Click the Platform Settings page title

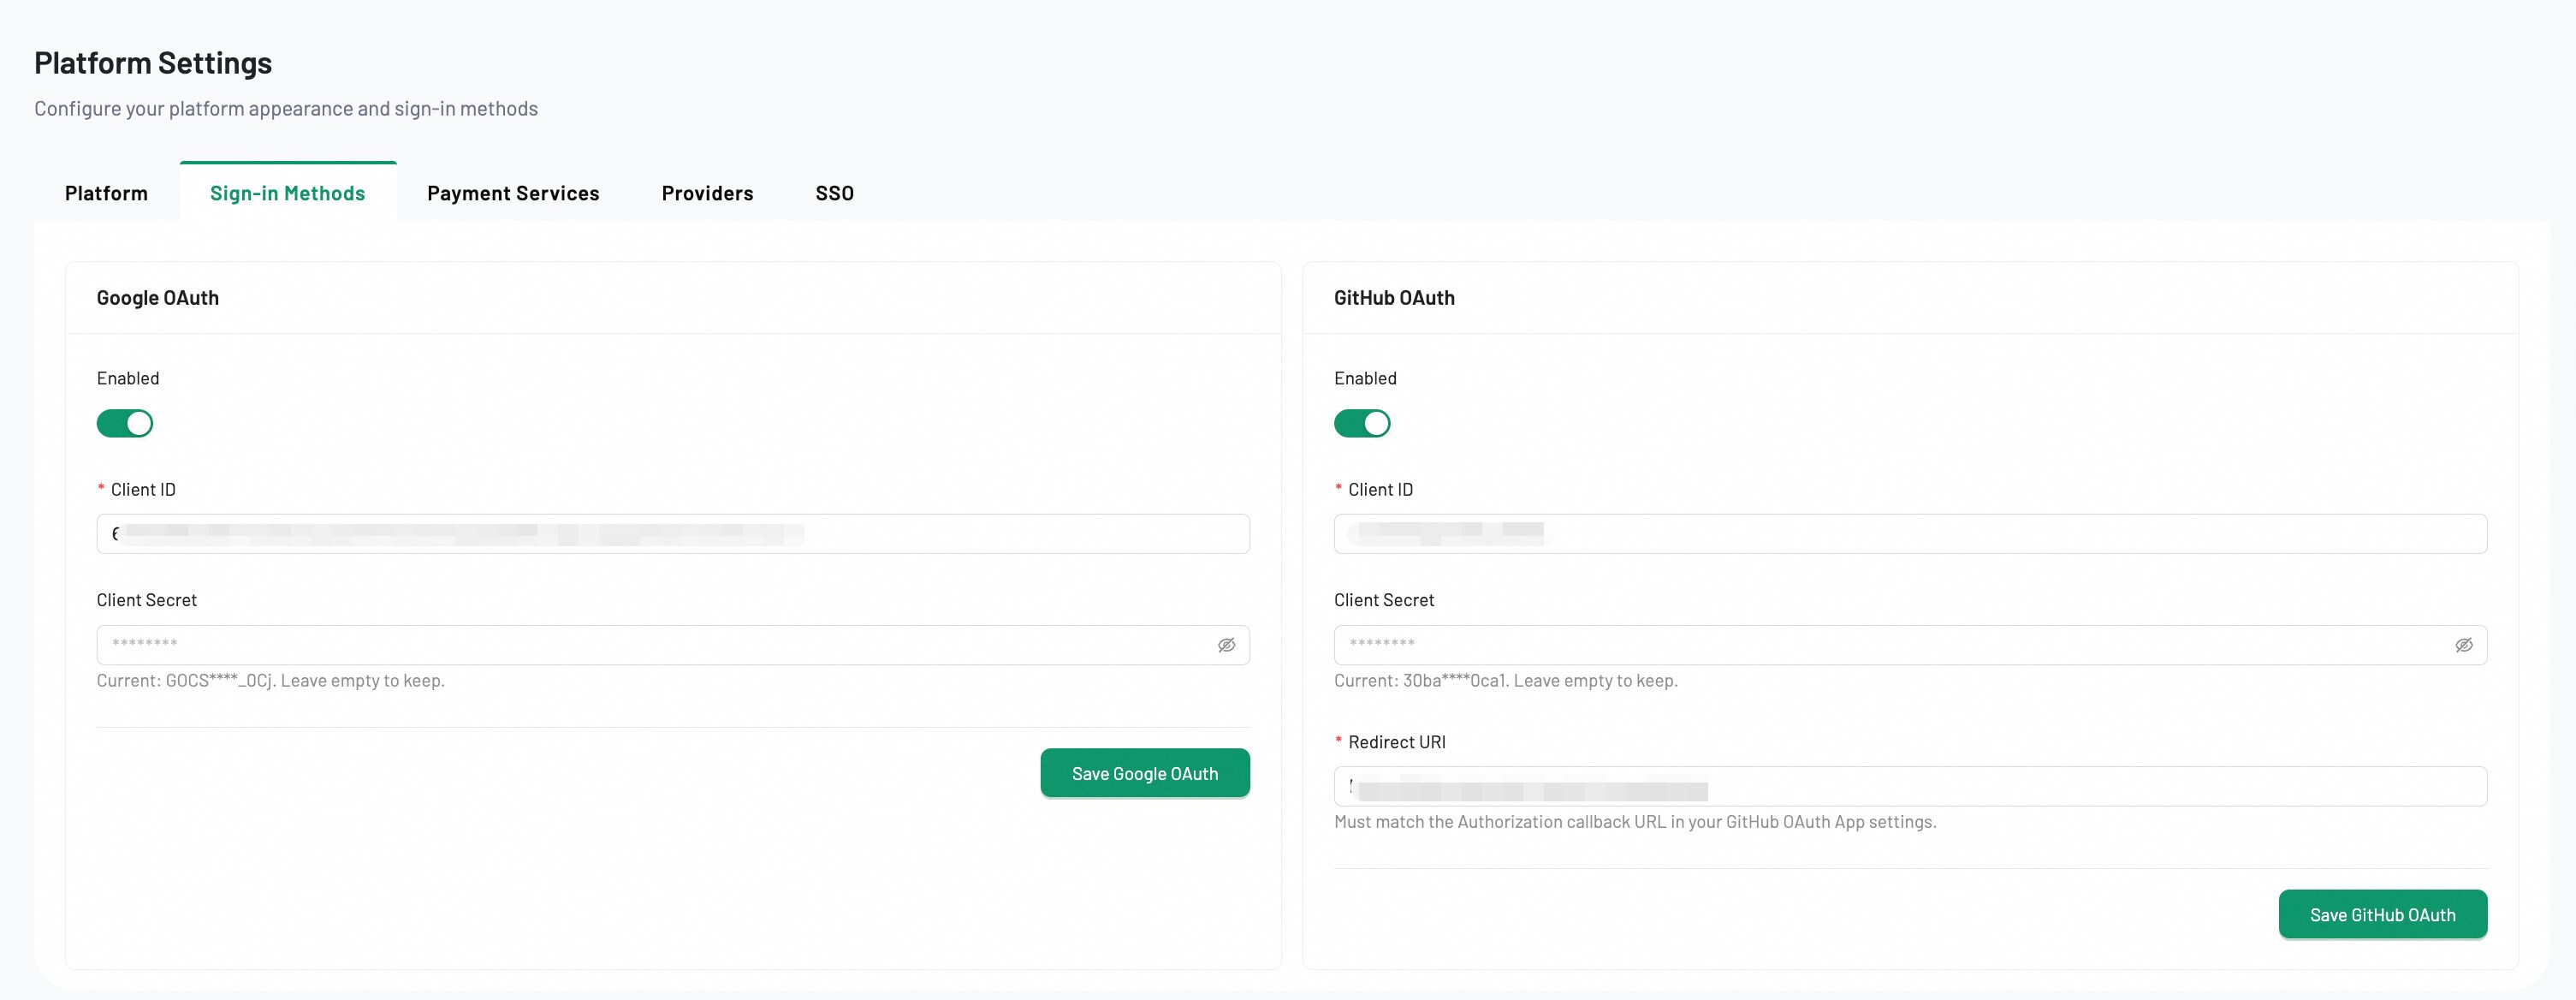[x=153, y=63]
